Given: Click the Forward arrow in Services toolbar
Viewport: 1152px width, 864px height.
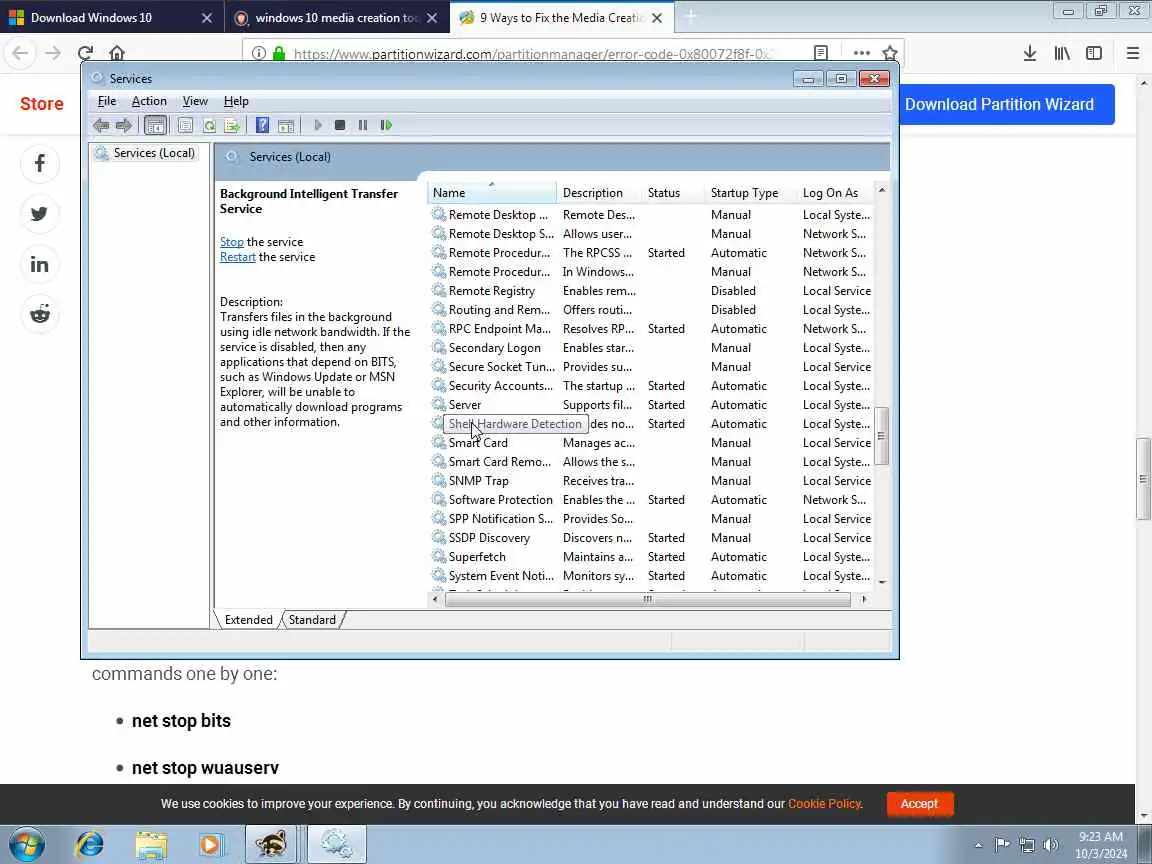Looking at the screenshot, I should (123, 126).
